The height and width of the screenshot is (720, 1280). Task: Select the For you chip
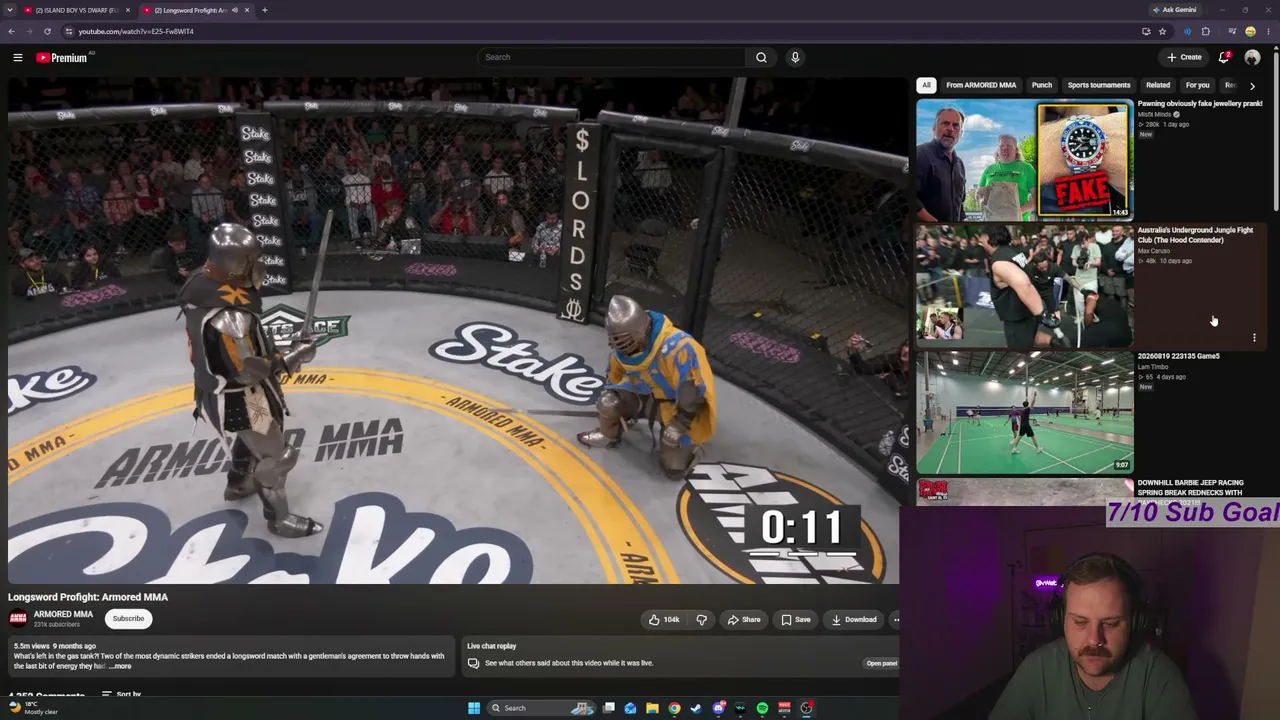point(1197,85)
